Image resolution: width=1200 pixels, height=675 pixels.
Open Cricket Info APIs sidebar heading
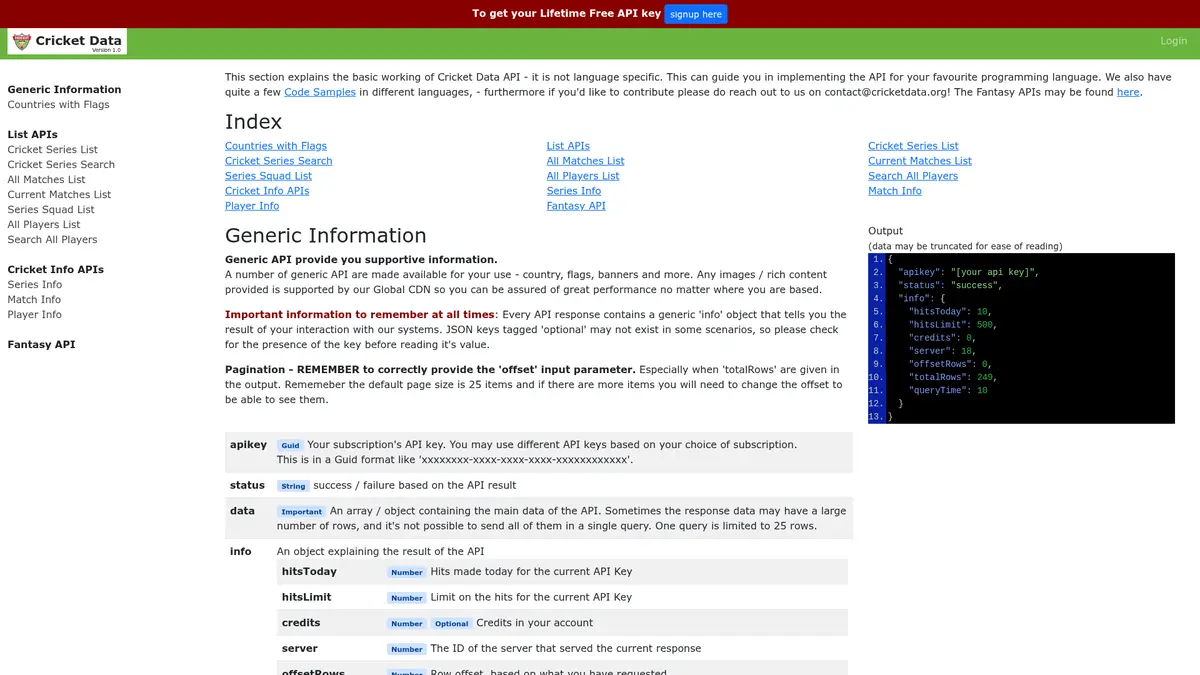tap(55, 270)
